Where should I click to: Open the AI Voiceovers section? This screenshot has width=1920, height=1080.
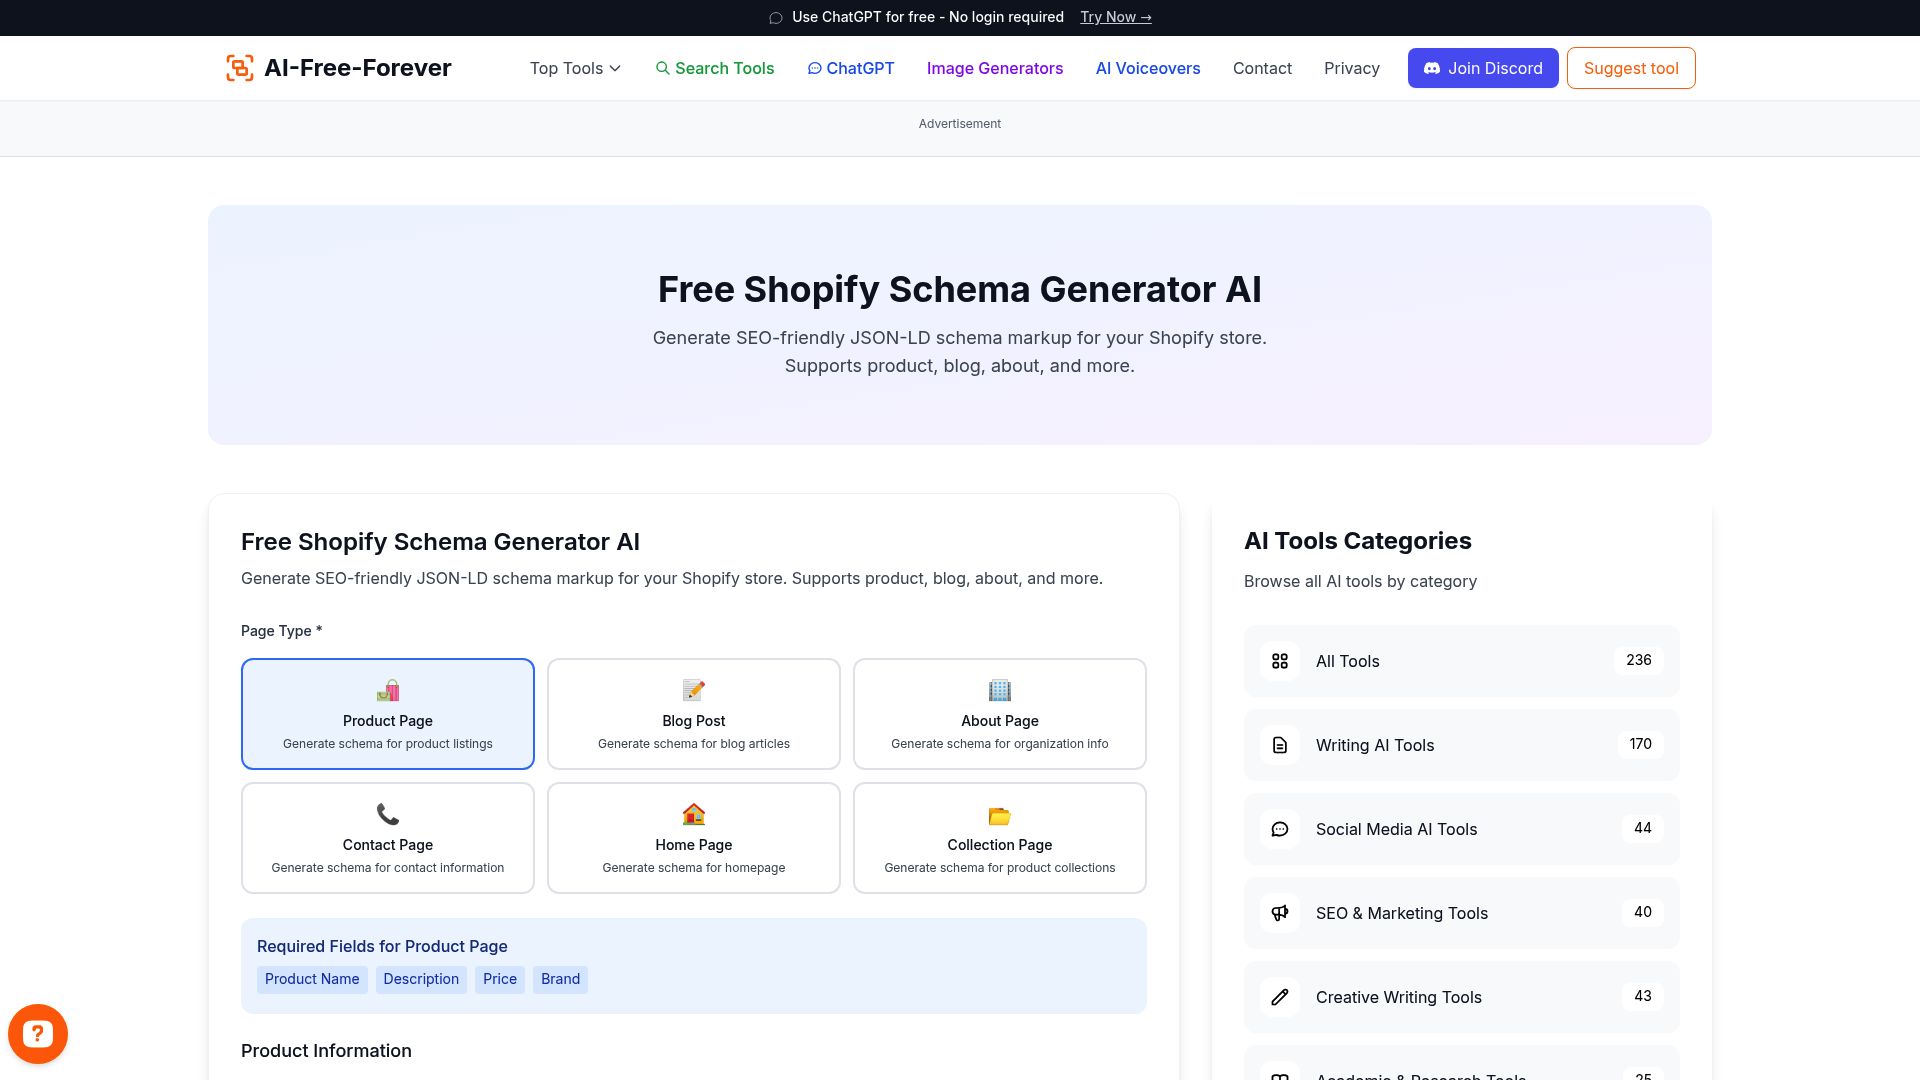[x=1147, y=68]
